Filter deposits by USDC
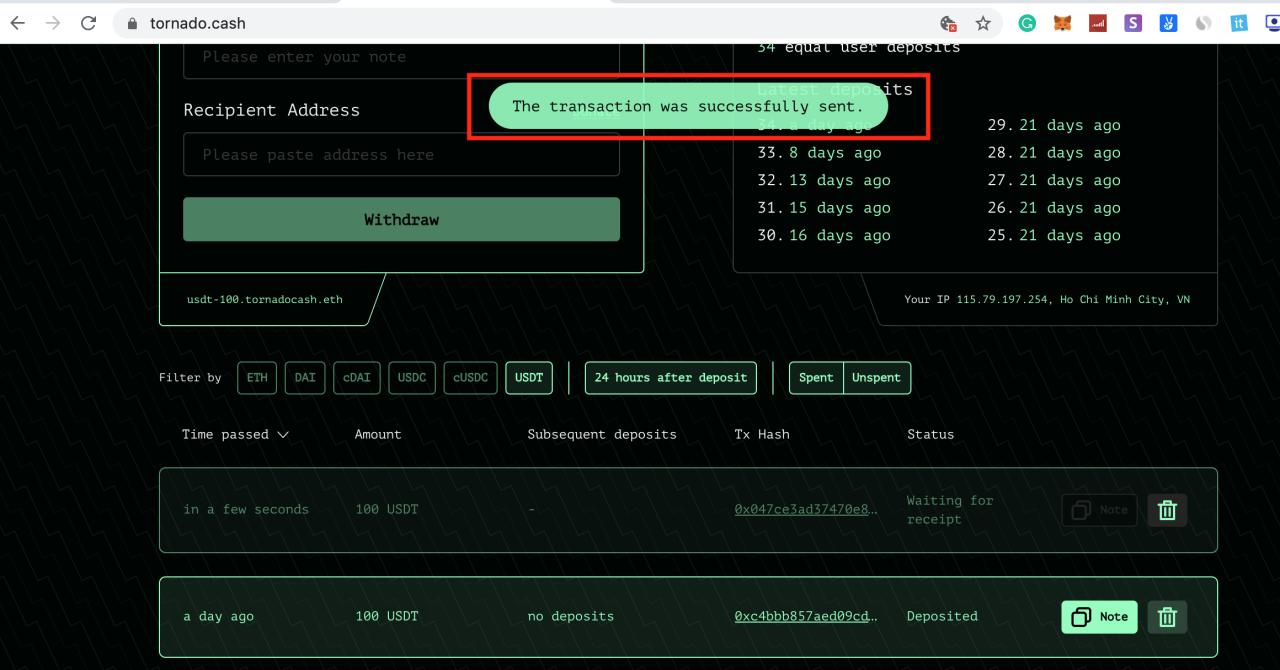 pyautogui.click(x=412, y=378)
